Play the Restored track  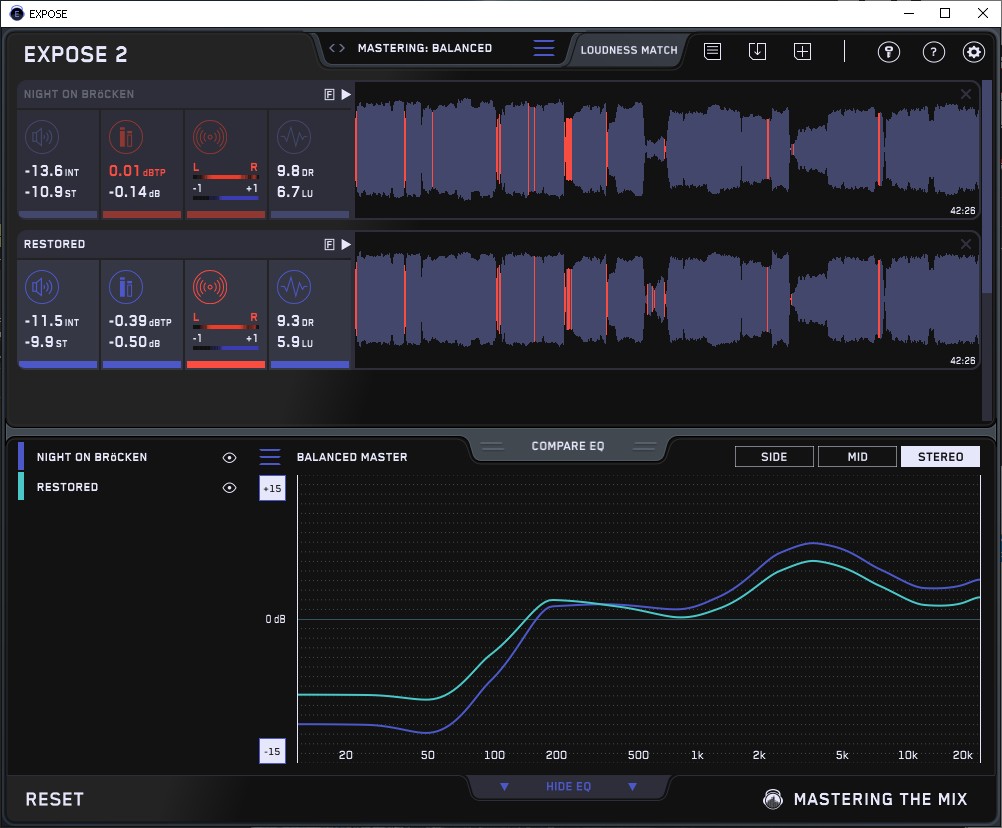(346, 245)
